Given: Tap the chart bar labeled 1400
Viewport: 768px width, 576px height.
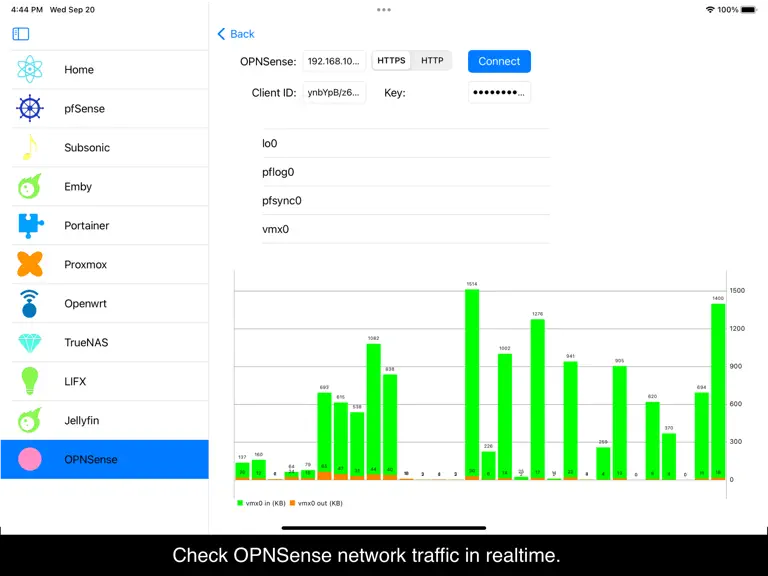Looking at the screenshot, I should coord(718,392).
